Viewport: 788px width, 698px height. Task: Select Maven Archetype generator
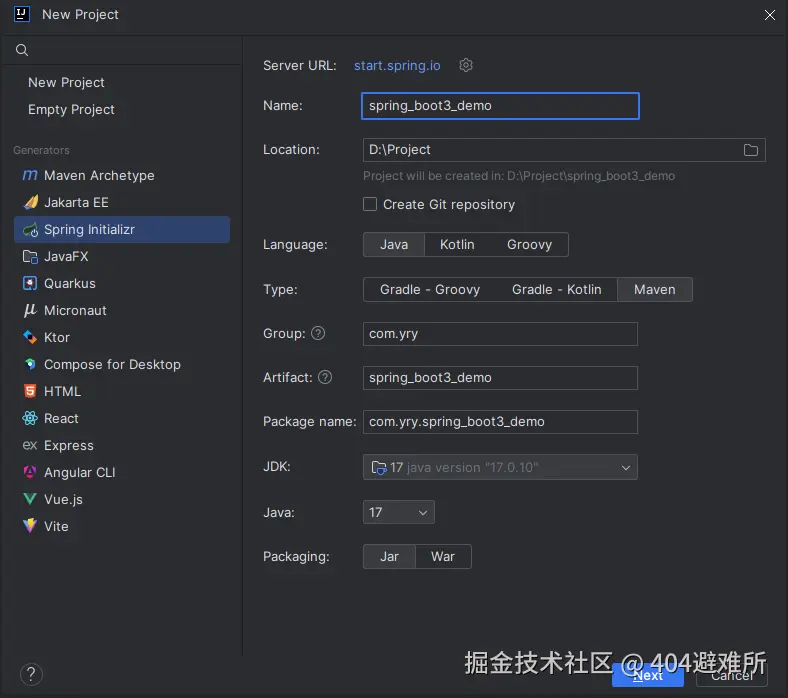122,175
